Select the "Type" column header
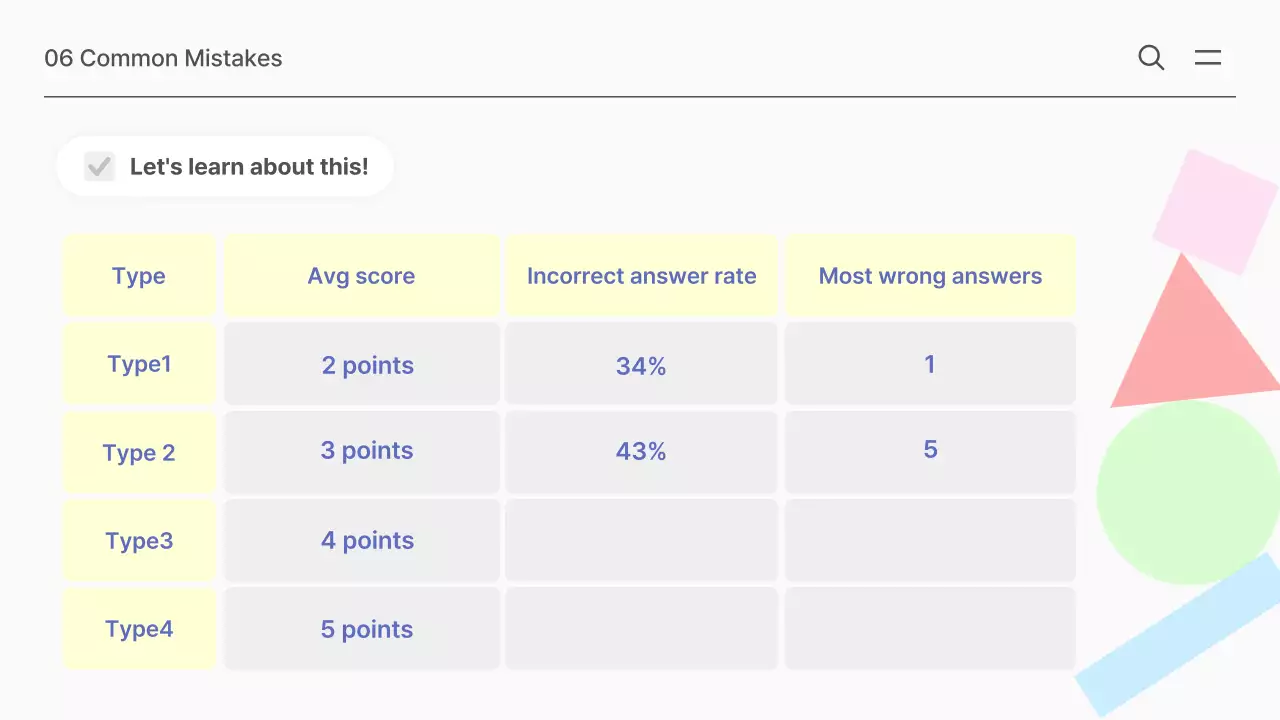This screenshot has width=1280, height=720. click(139, 276)
